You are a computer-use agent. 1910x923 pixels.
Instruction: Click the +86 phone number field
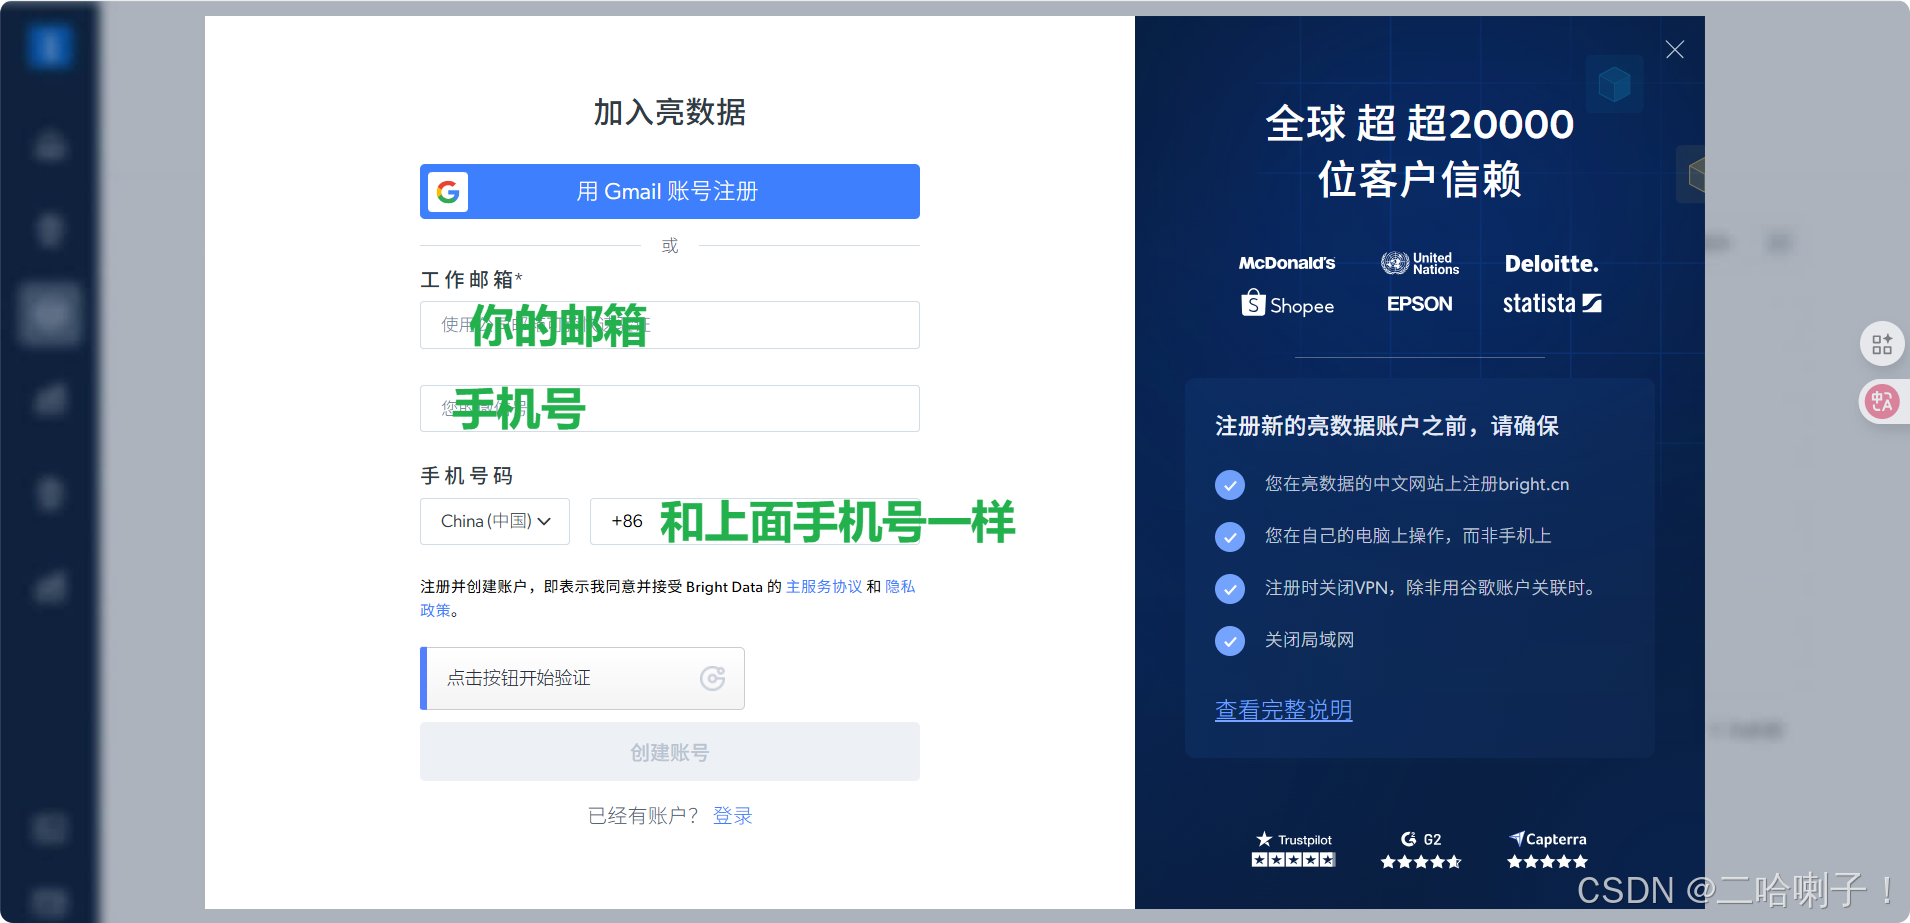point(755,521)
